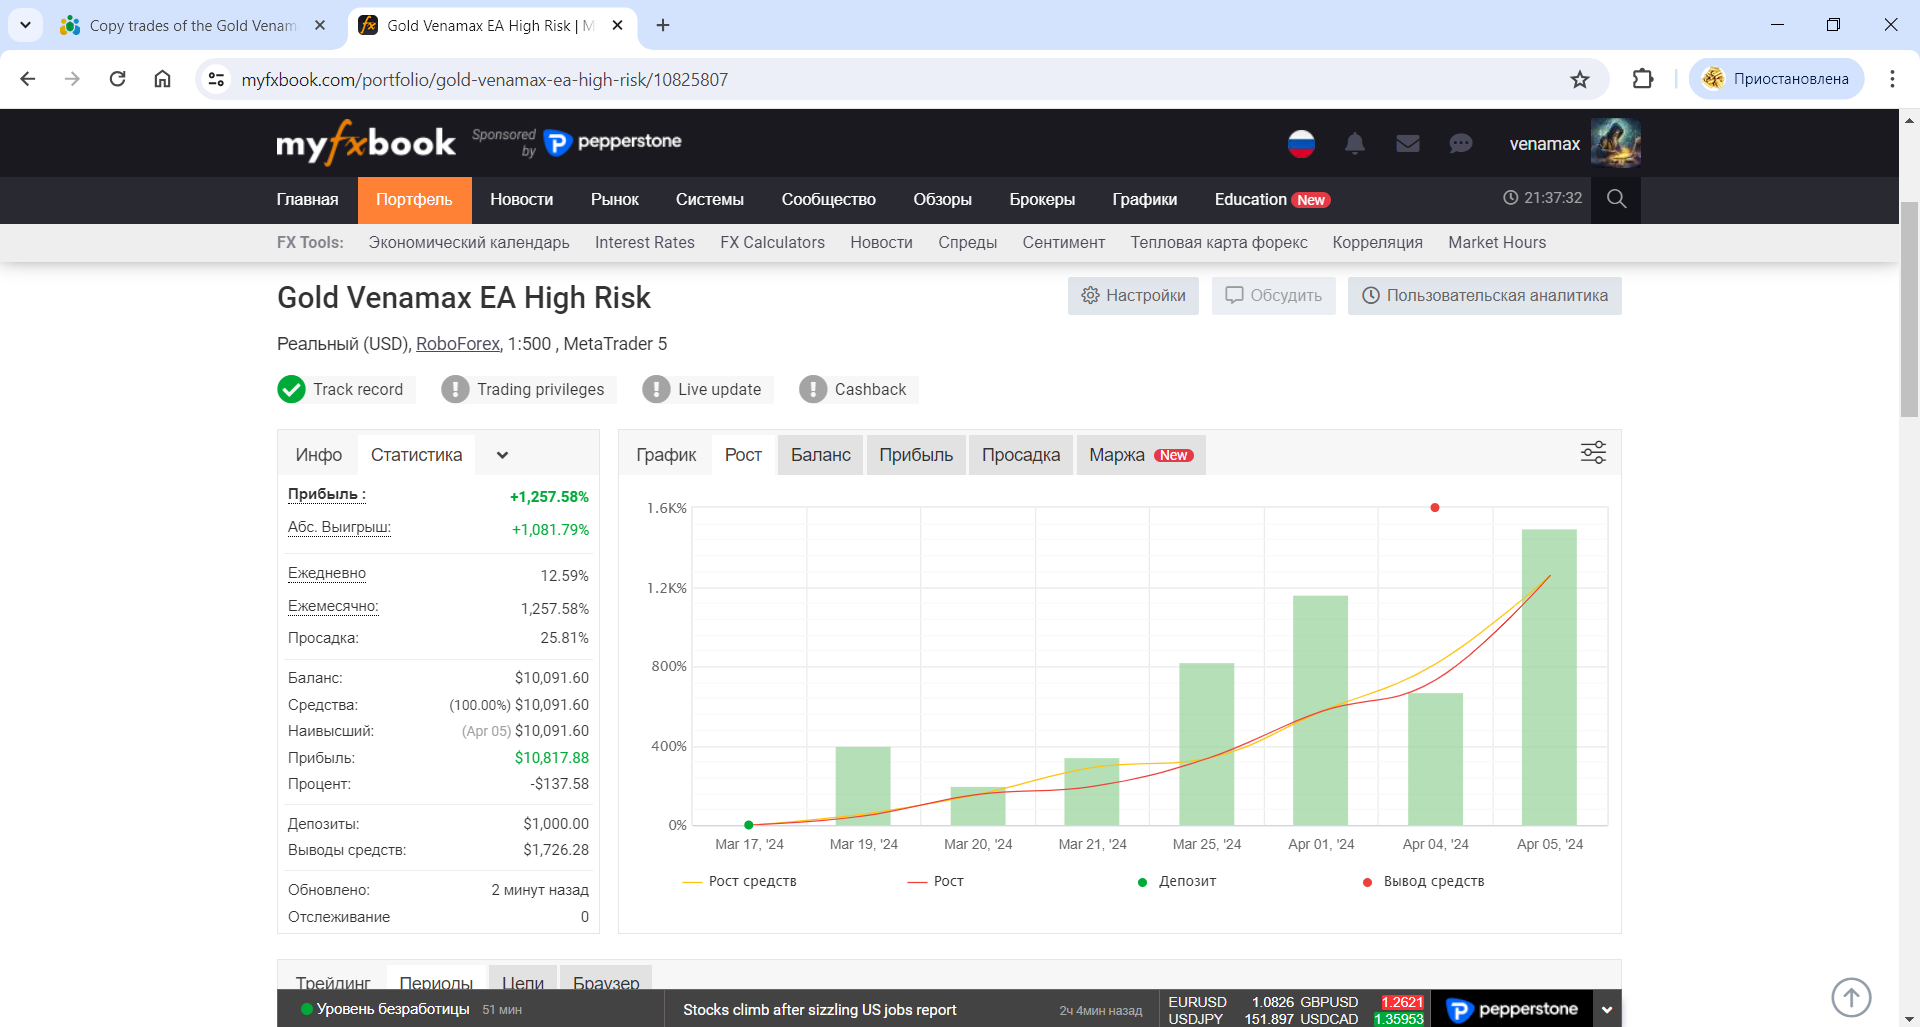Viewport: 1920px width, 1027px height.
Task: Click the Cashback warning icon
Action: tap(813, 389)
